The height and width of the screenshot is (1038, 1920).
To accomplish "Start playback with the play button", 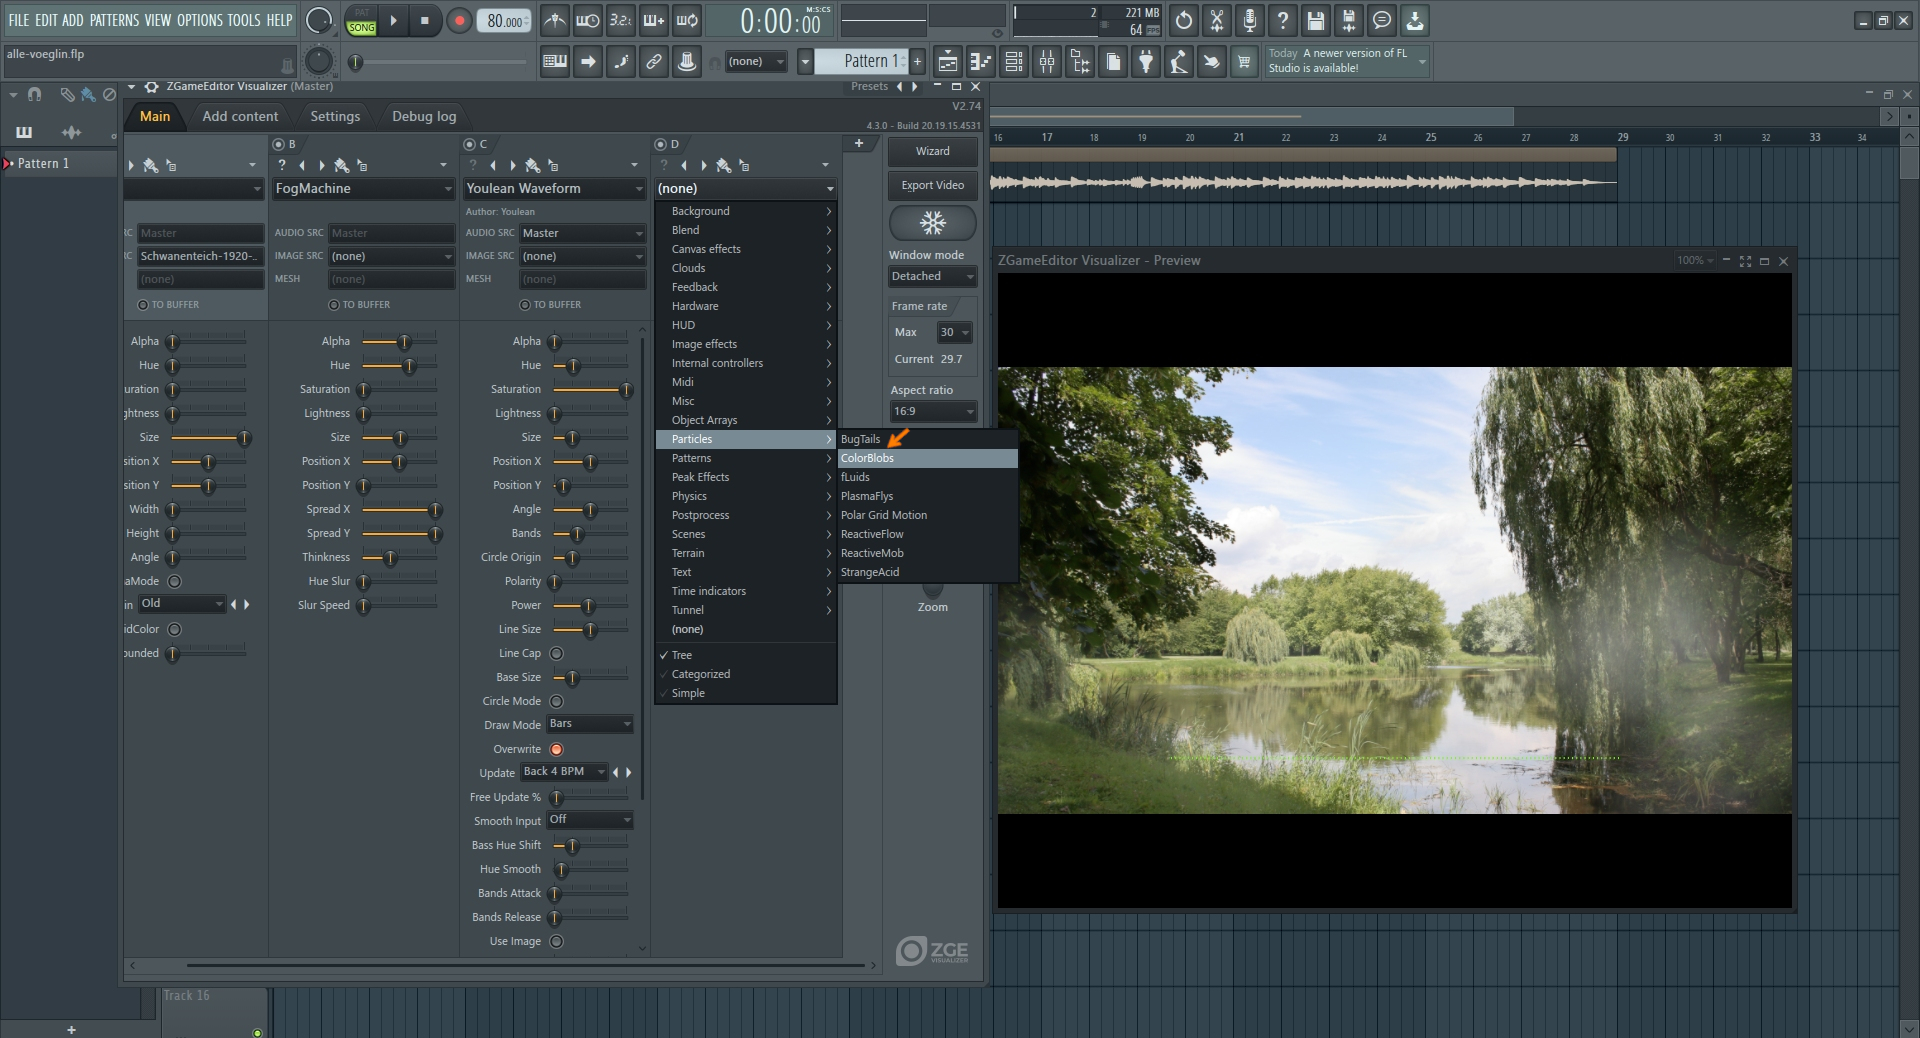I will 394,20.
